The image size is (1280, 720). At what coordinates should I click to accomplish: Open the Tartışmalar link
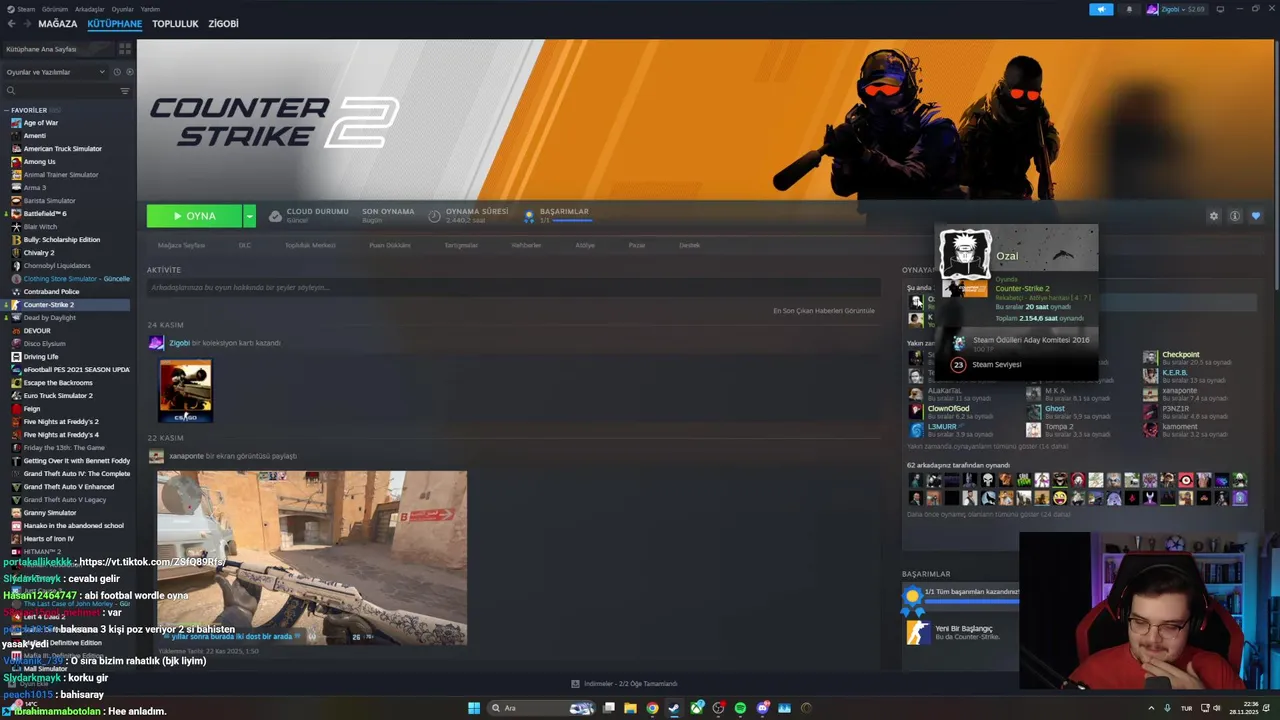461,245
